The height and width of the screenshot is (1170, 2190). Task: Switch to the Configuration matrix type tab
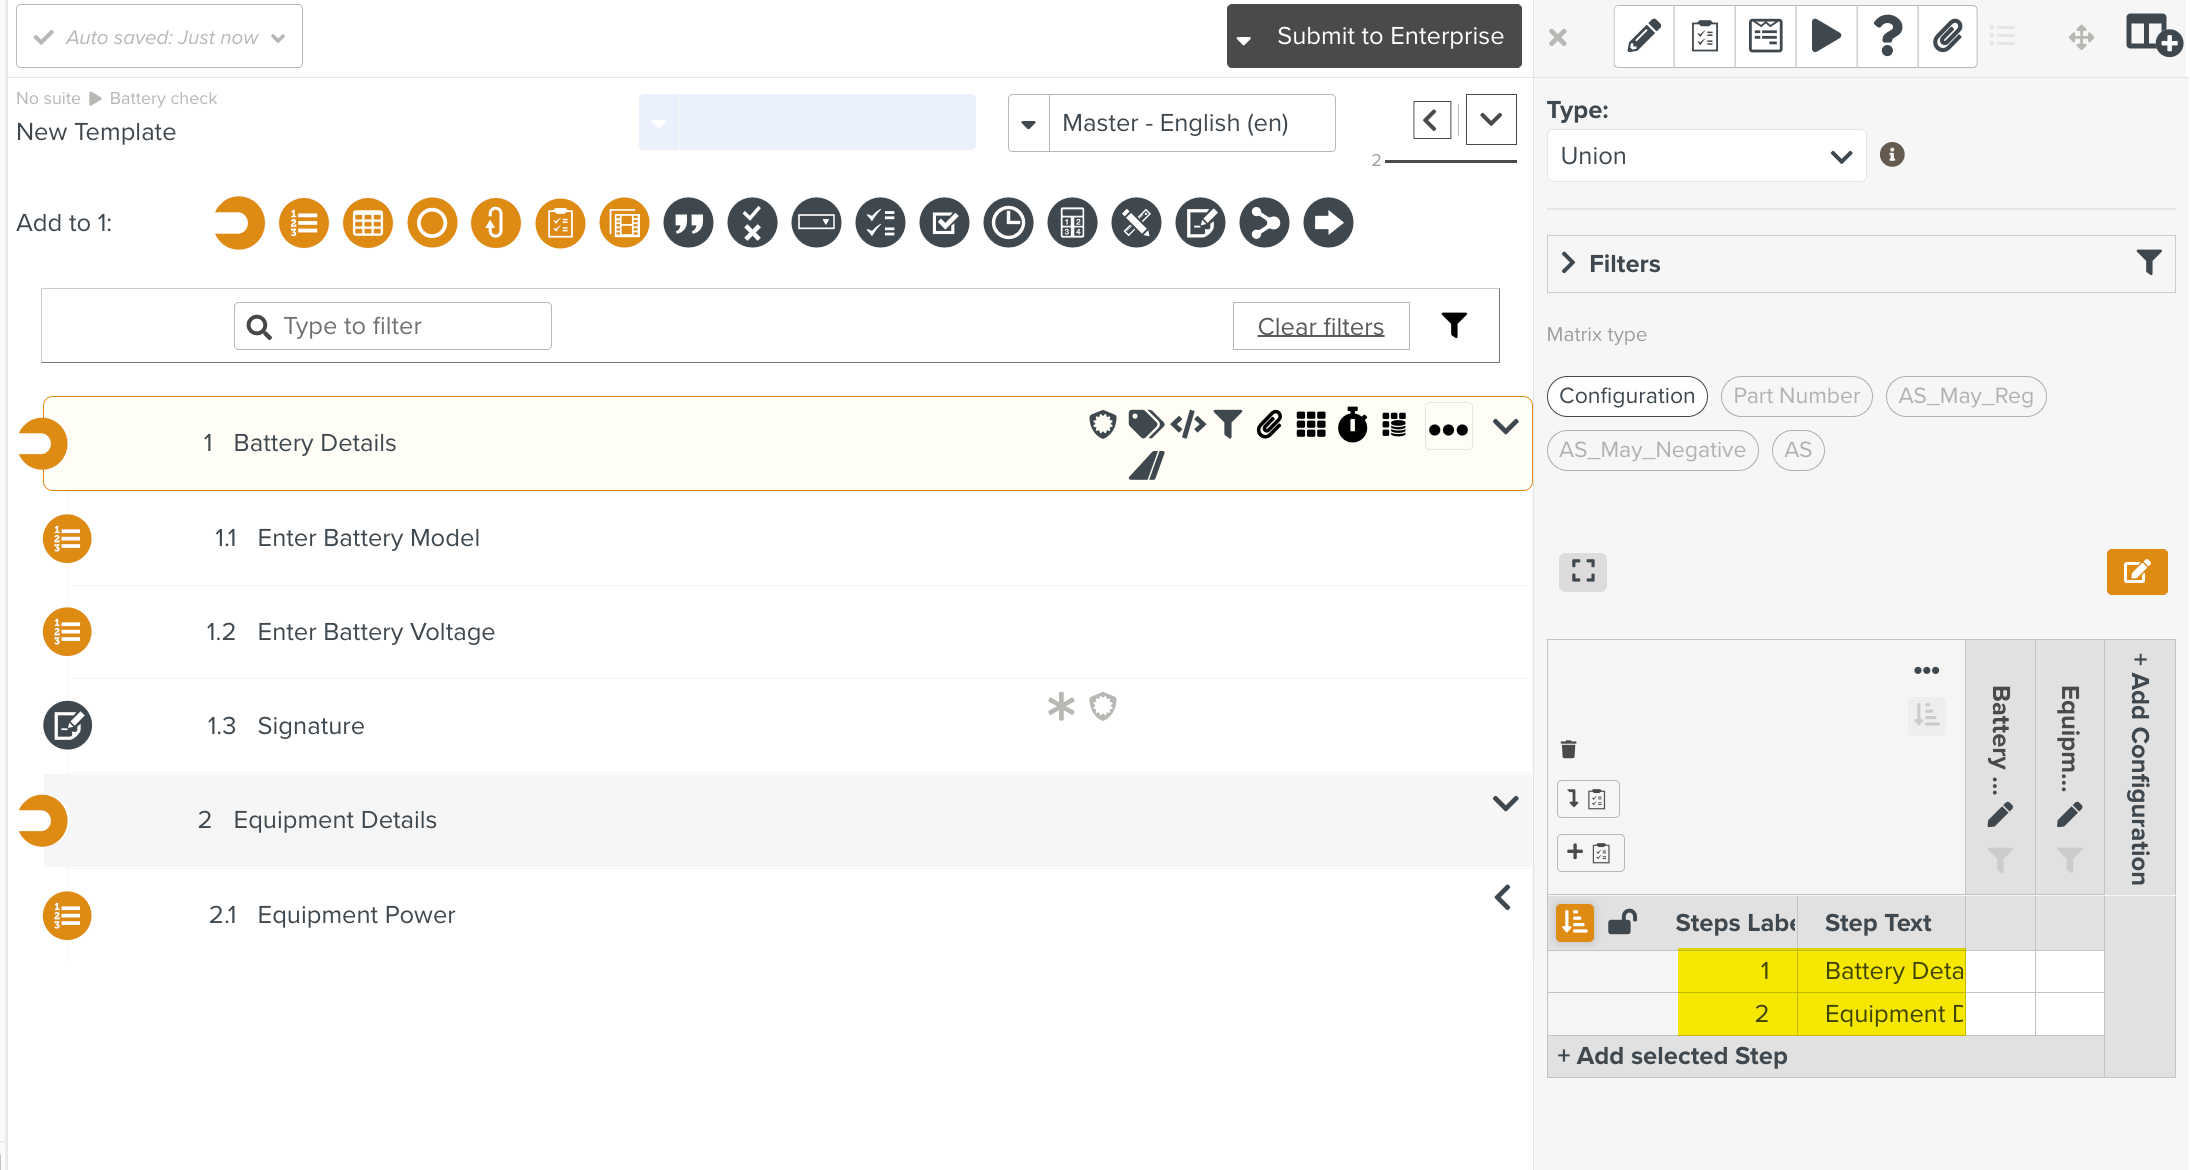pyautogui.click(x=1627, y=396)
